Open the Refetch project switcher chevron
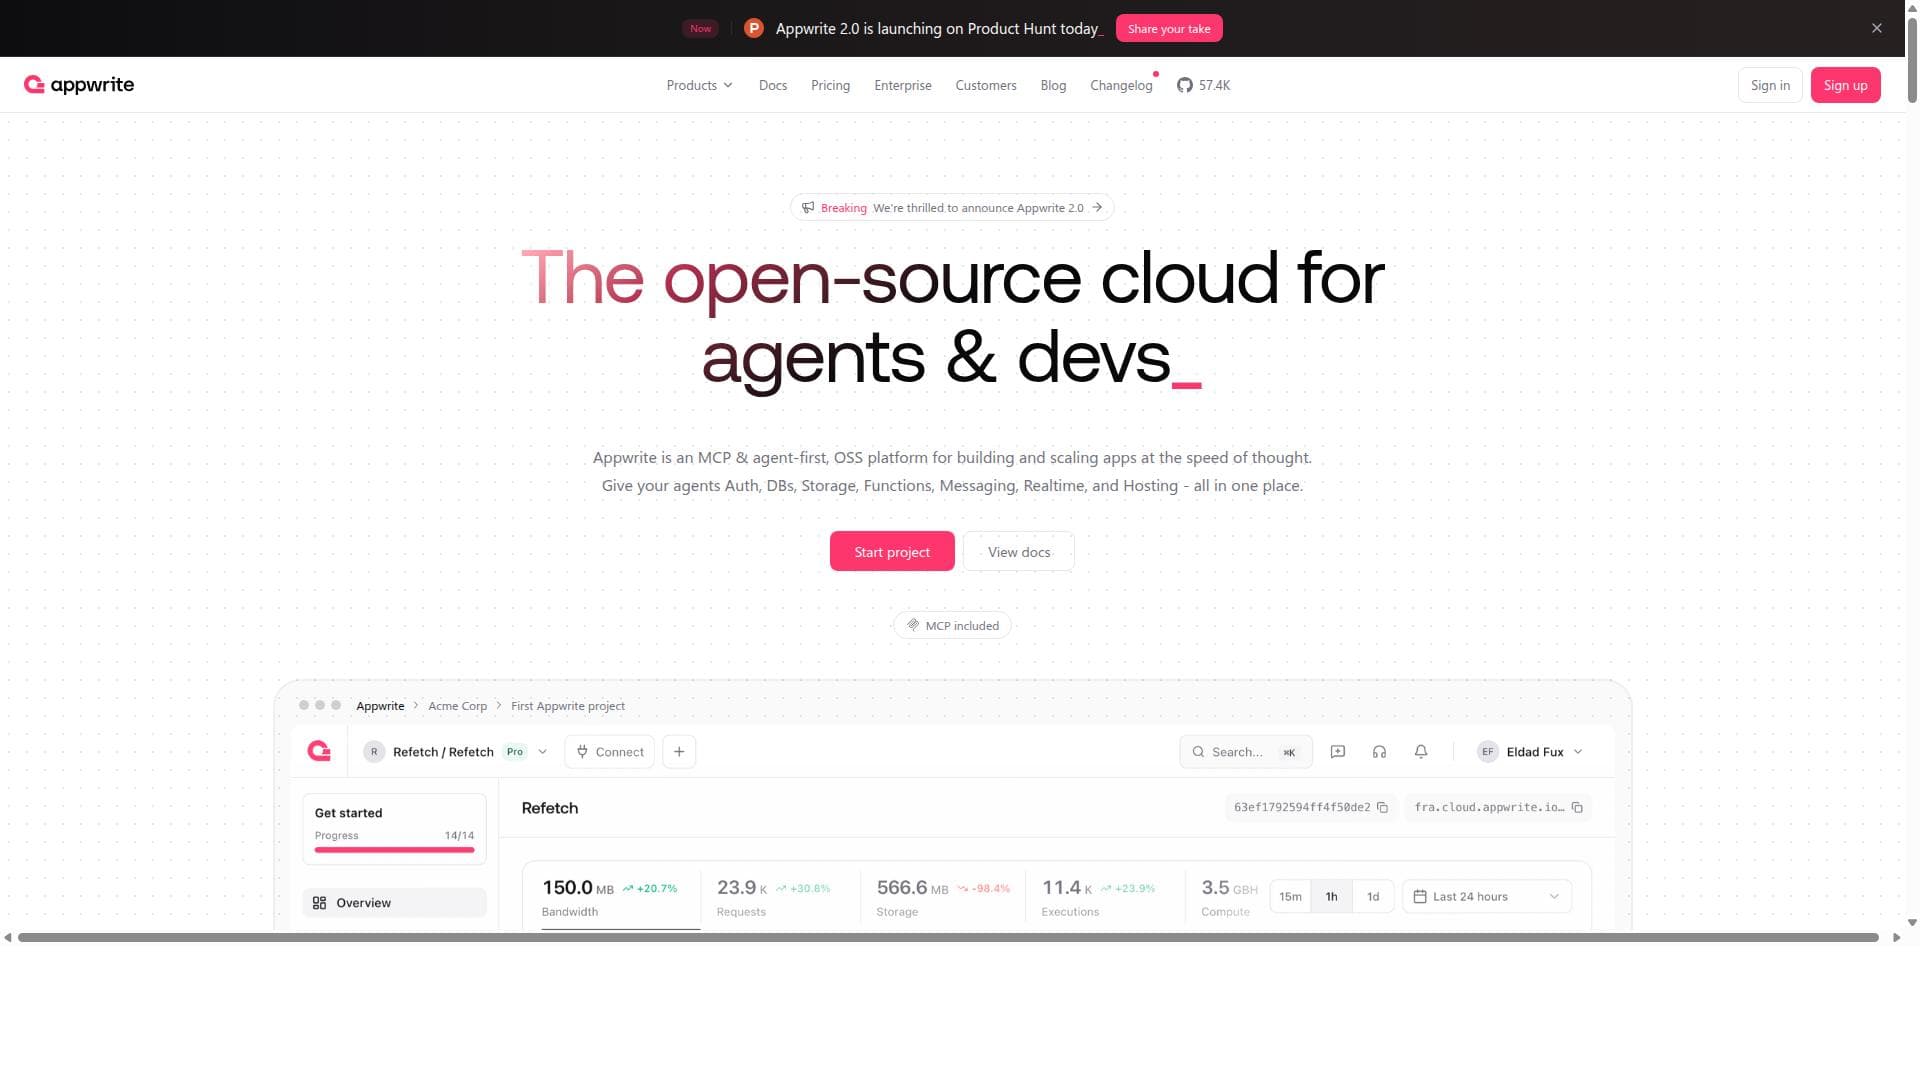Image resolution: width=1920 pixels, height=1080 pixels. click(543, 752)
